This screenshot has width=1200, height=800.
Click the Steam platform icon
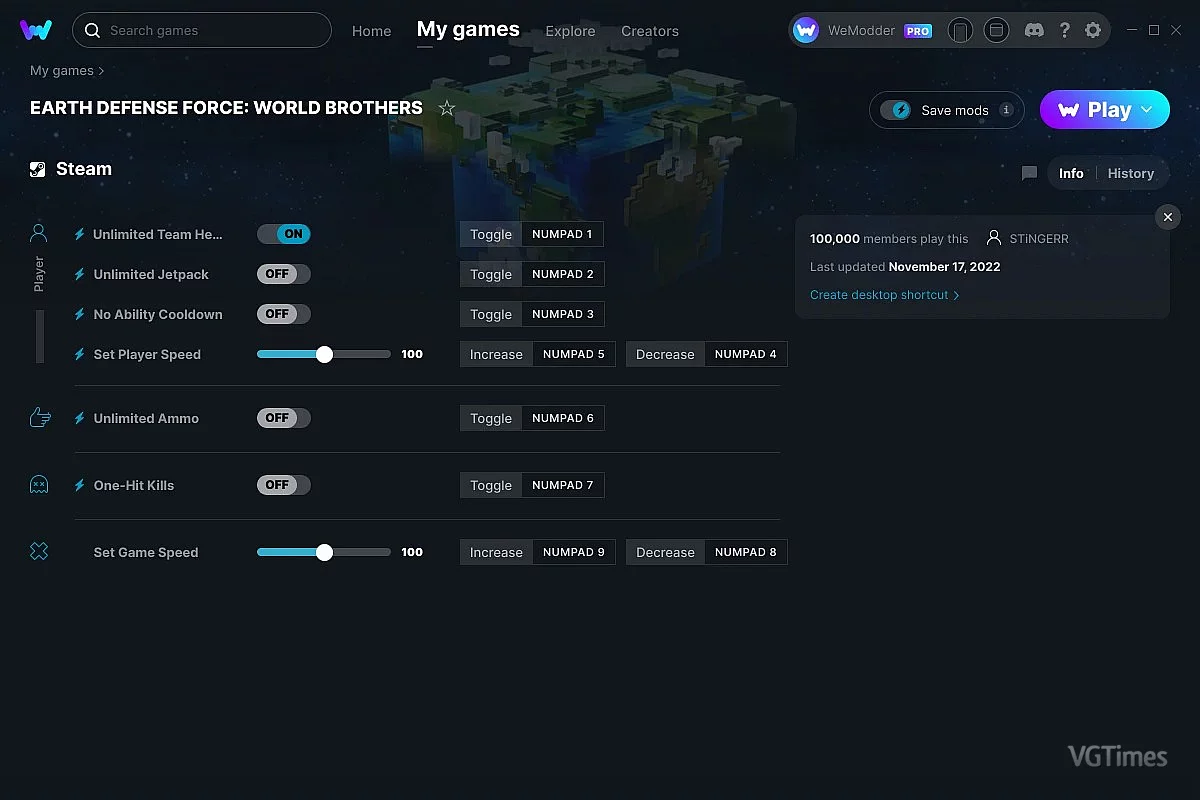pyautogui.click(x=37, y=169)
